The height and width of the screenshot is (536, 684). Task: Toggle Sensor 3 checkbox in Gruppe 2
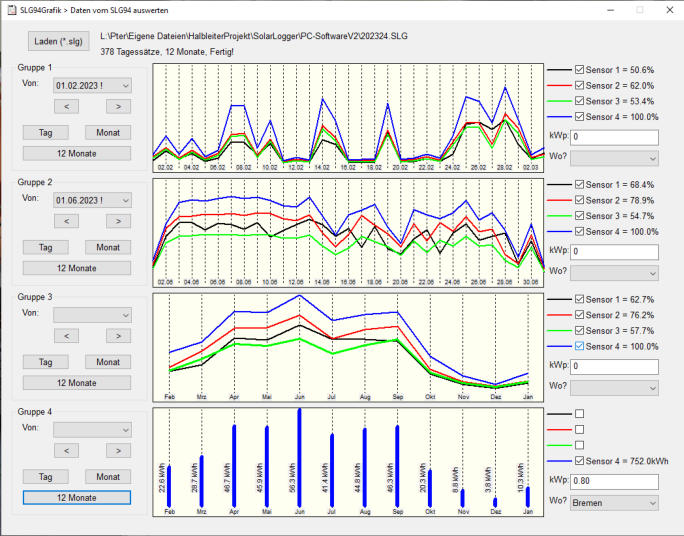tap(579, 216)
